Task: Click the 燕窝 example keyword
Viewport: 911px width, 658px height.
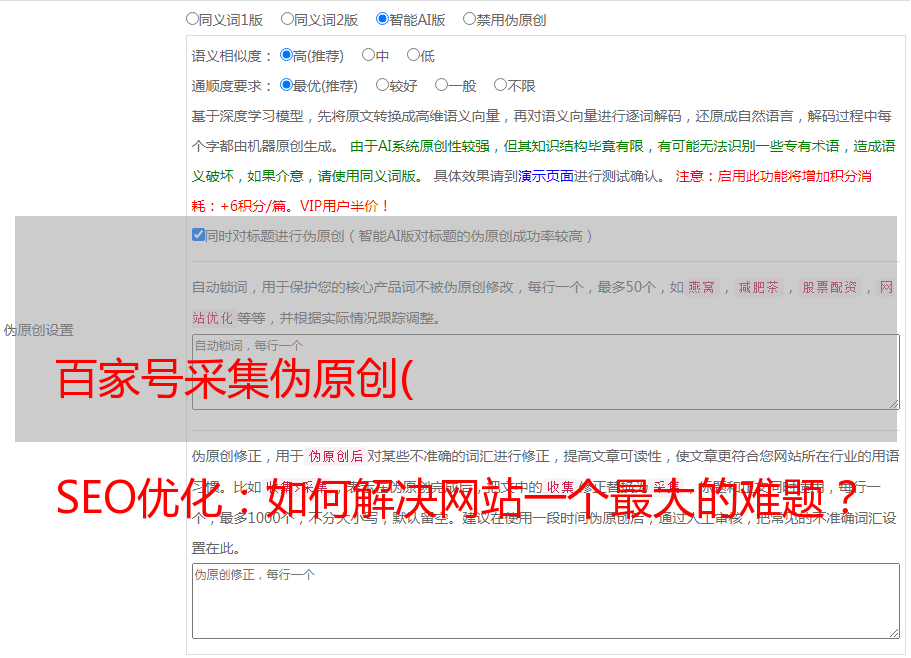Action: pos(701,287)
